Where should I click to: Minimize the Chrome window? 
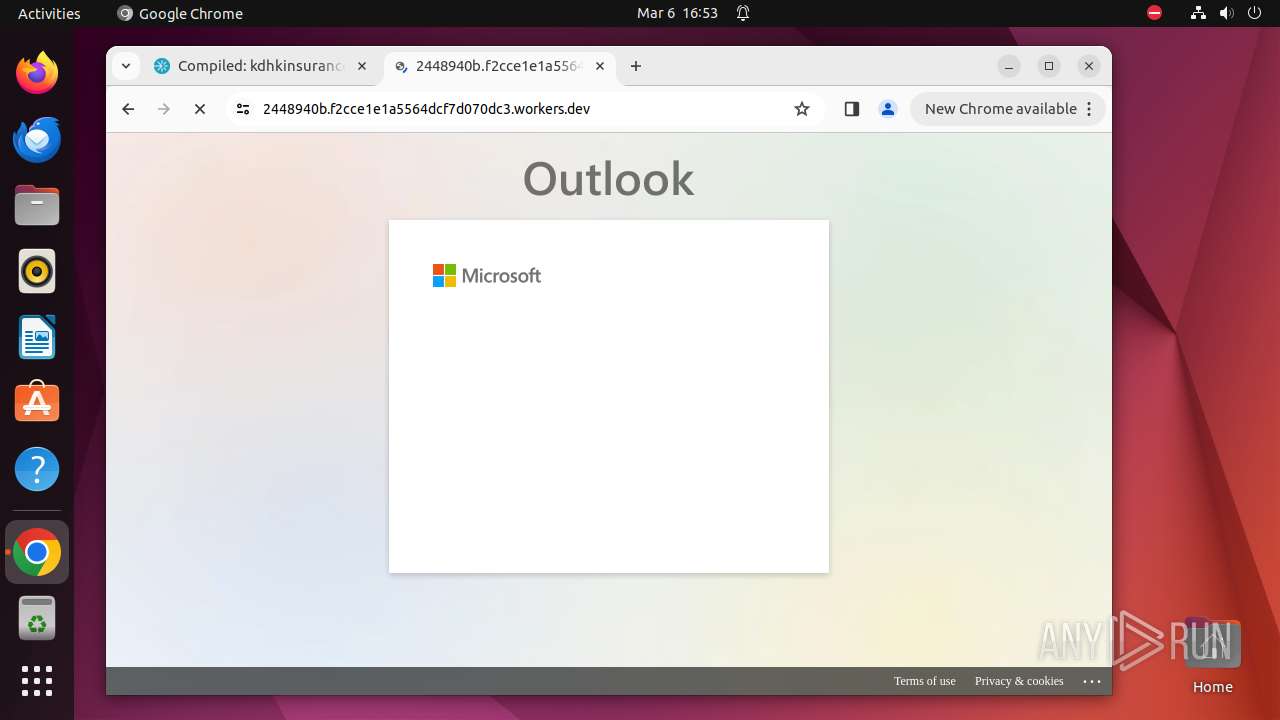coord(1009,66)
